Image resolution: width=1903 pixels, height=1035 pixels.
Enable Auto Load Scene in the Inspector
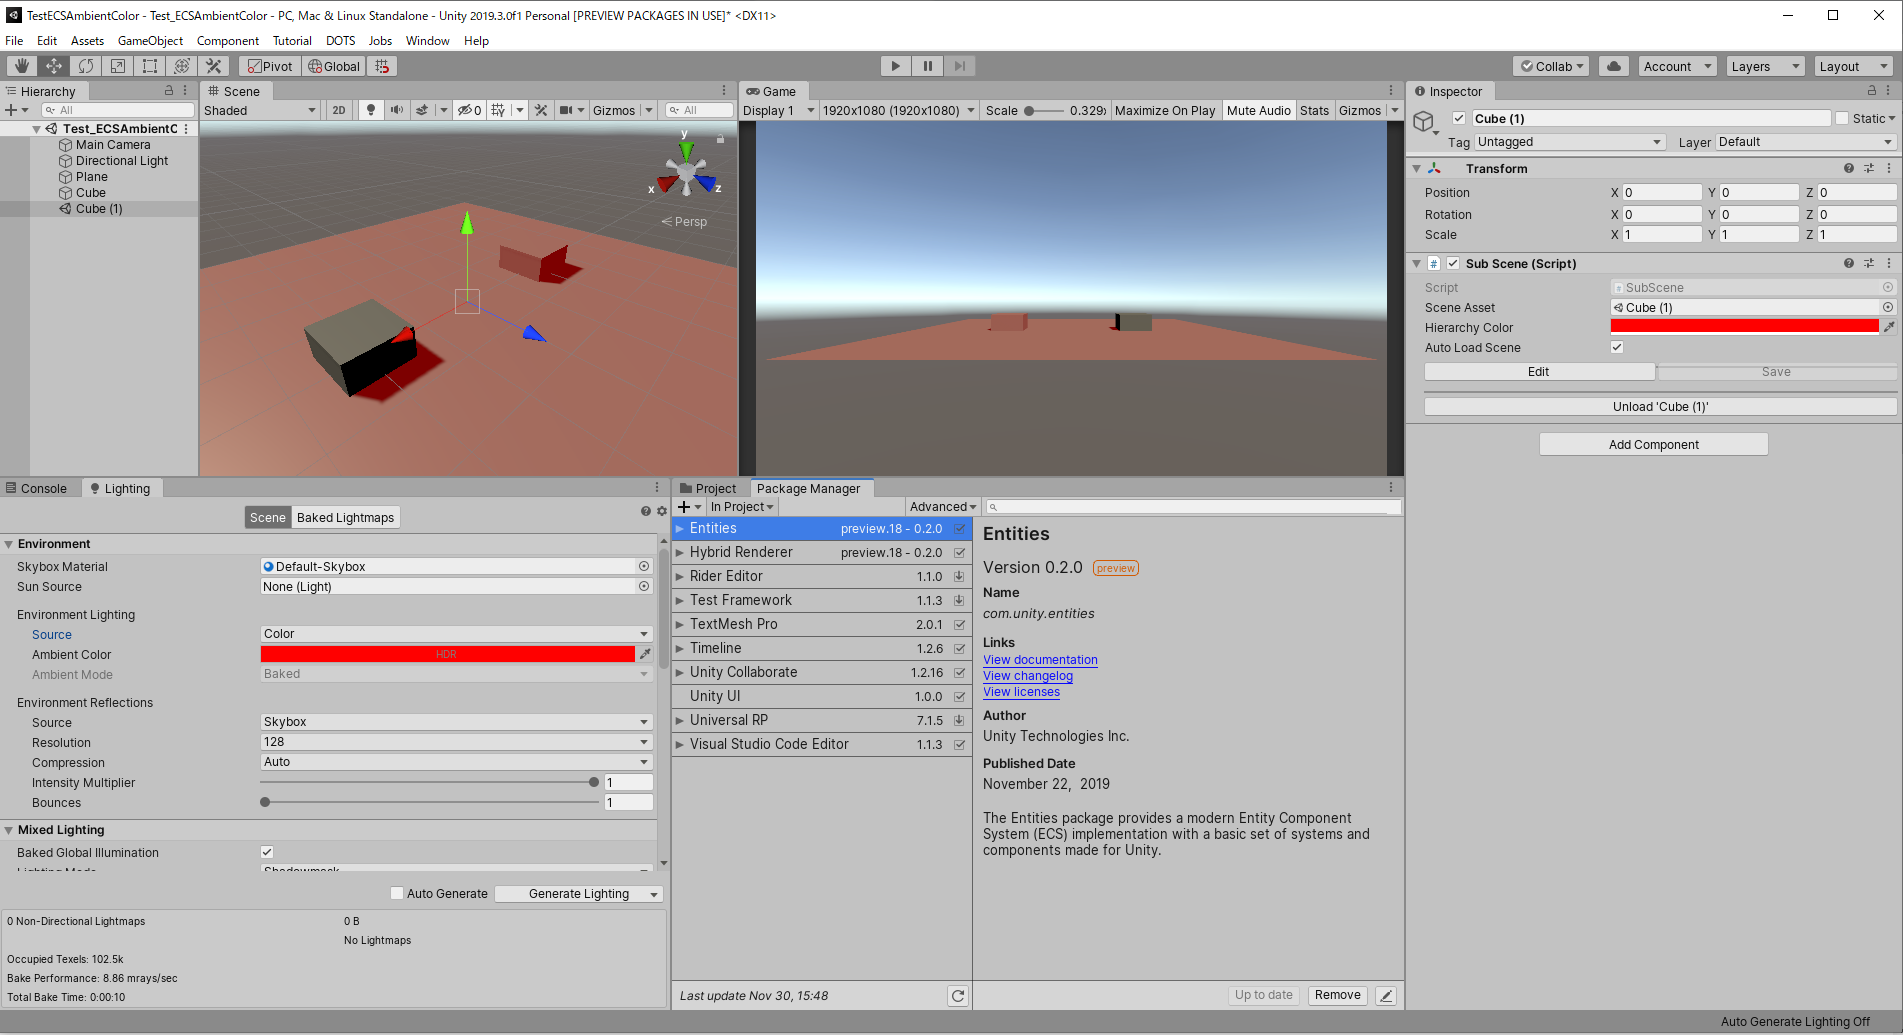coord(1617,347)
